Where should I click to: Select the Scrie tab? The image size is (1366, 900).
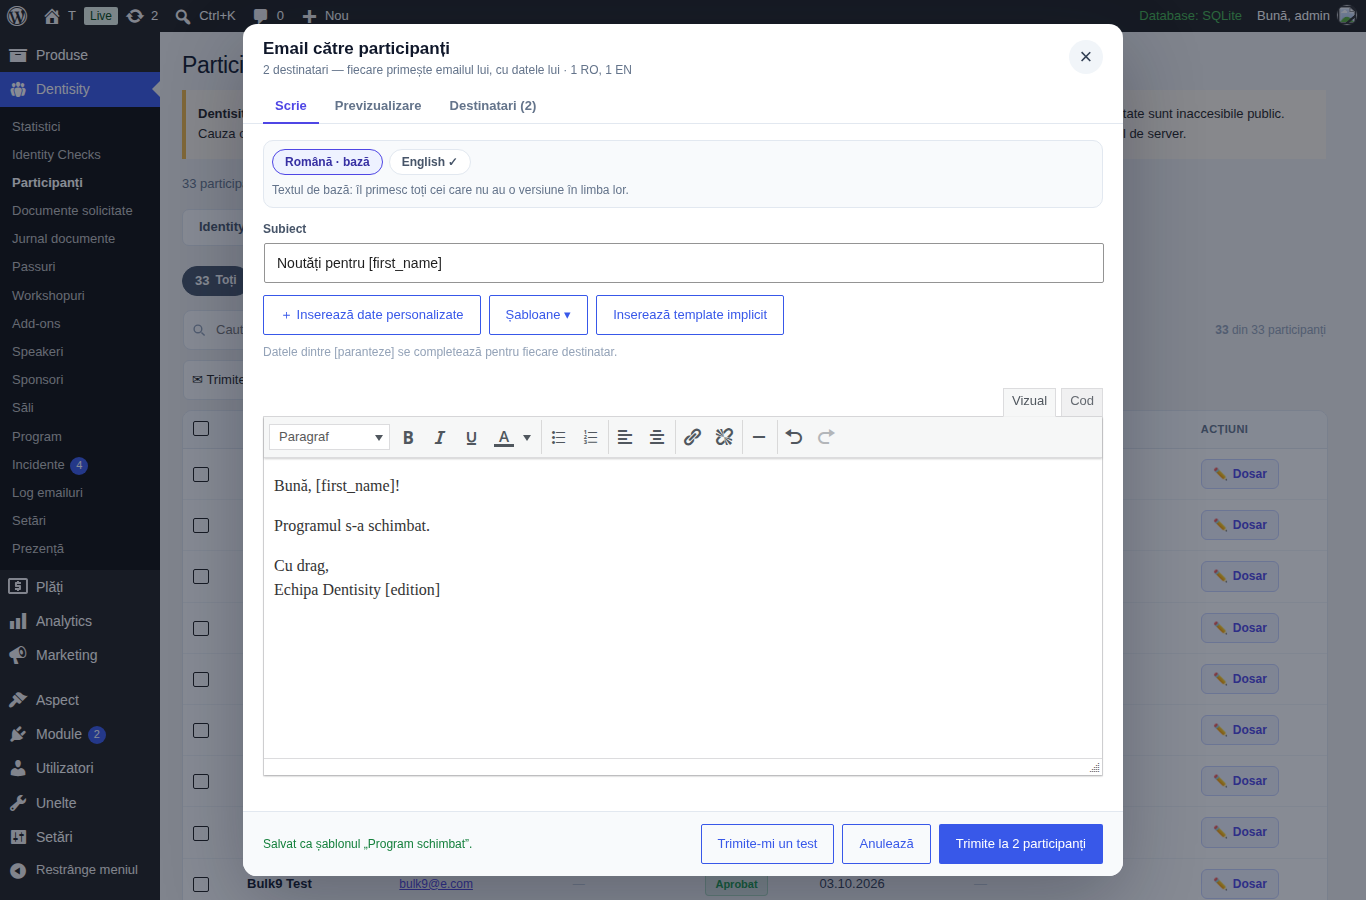click(291, 106)
